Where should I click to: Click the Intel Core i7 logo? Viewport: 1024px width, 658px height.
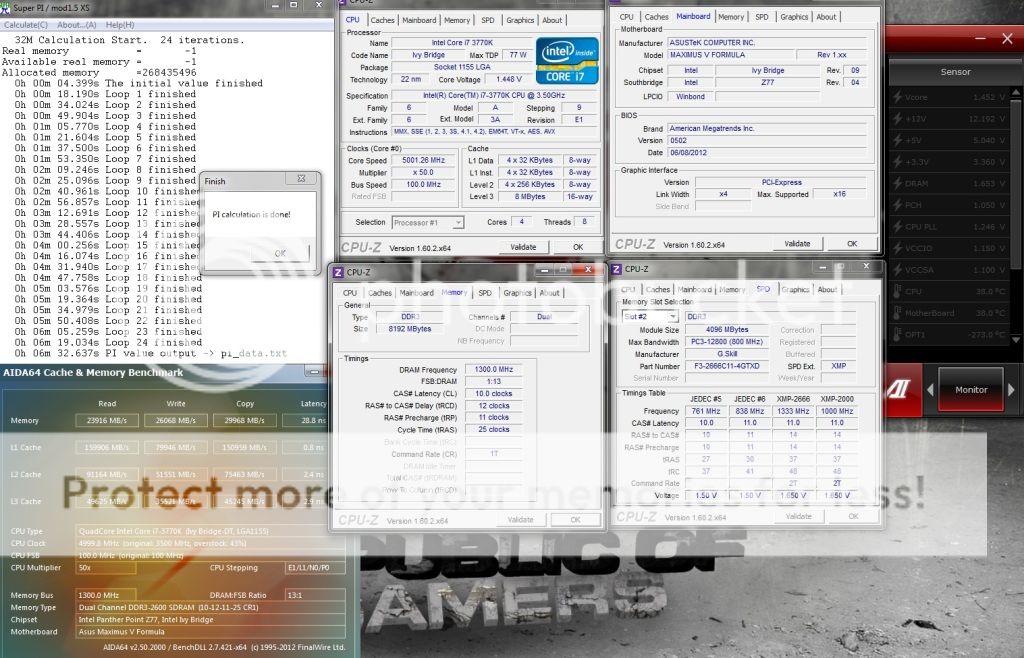click(566, 60)
